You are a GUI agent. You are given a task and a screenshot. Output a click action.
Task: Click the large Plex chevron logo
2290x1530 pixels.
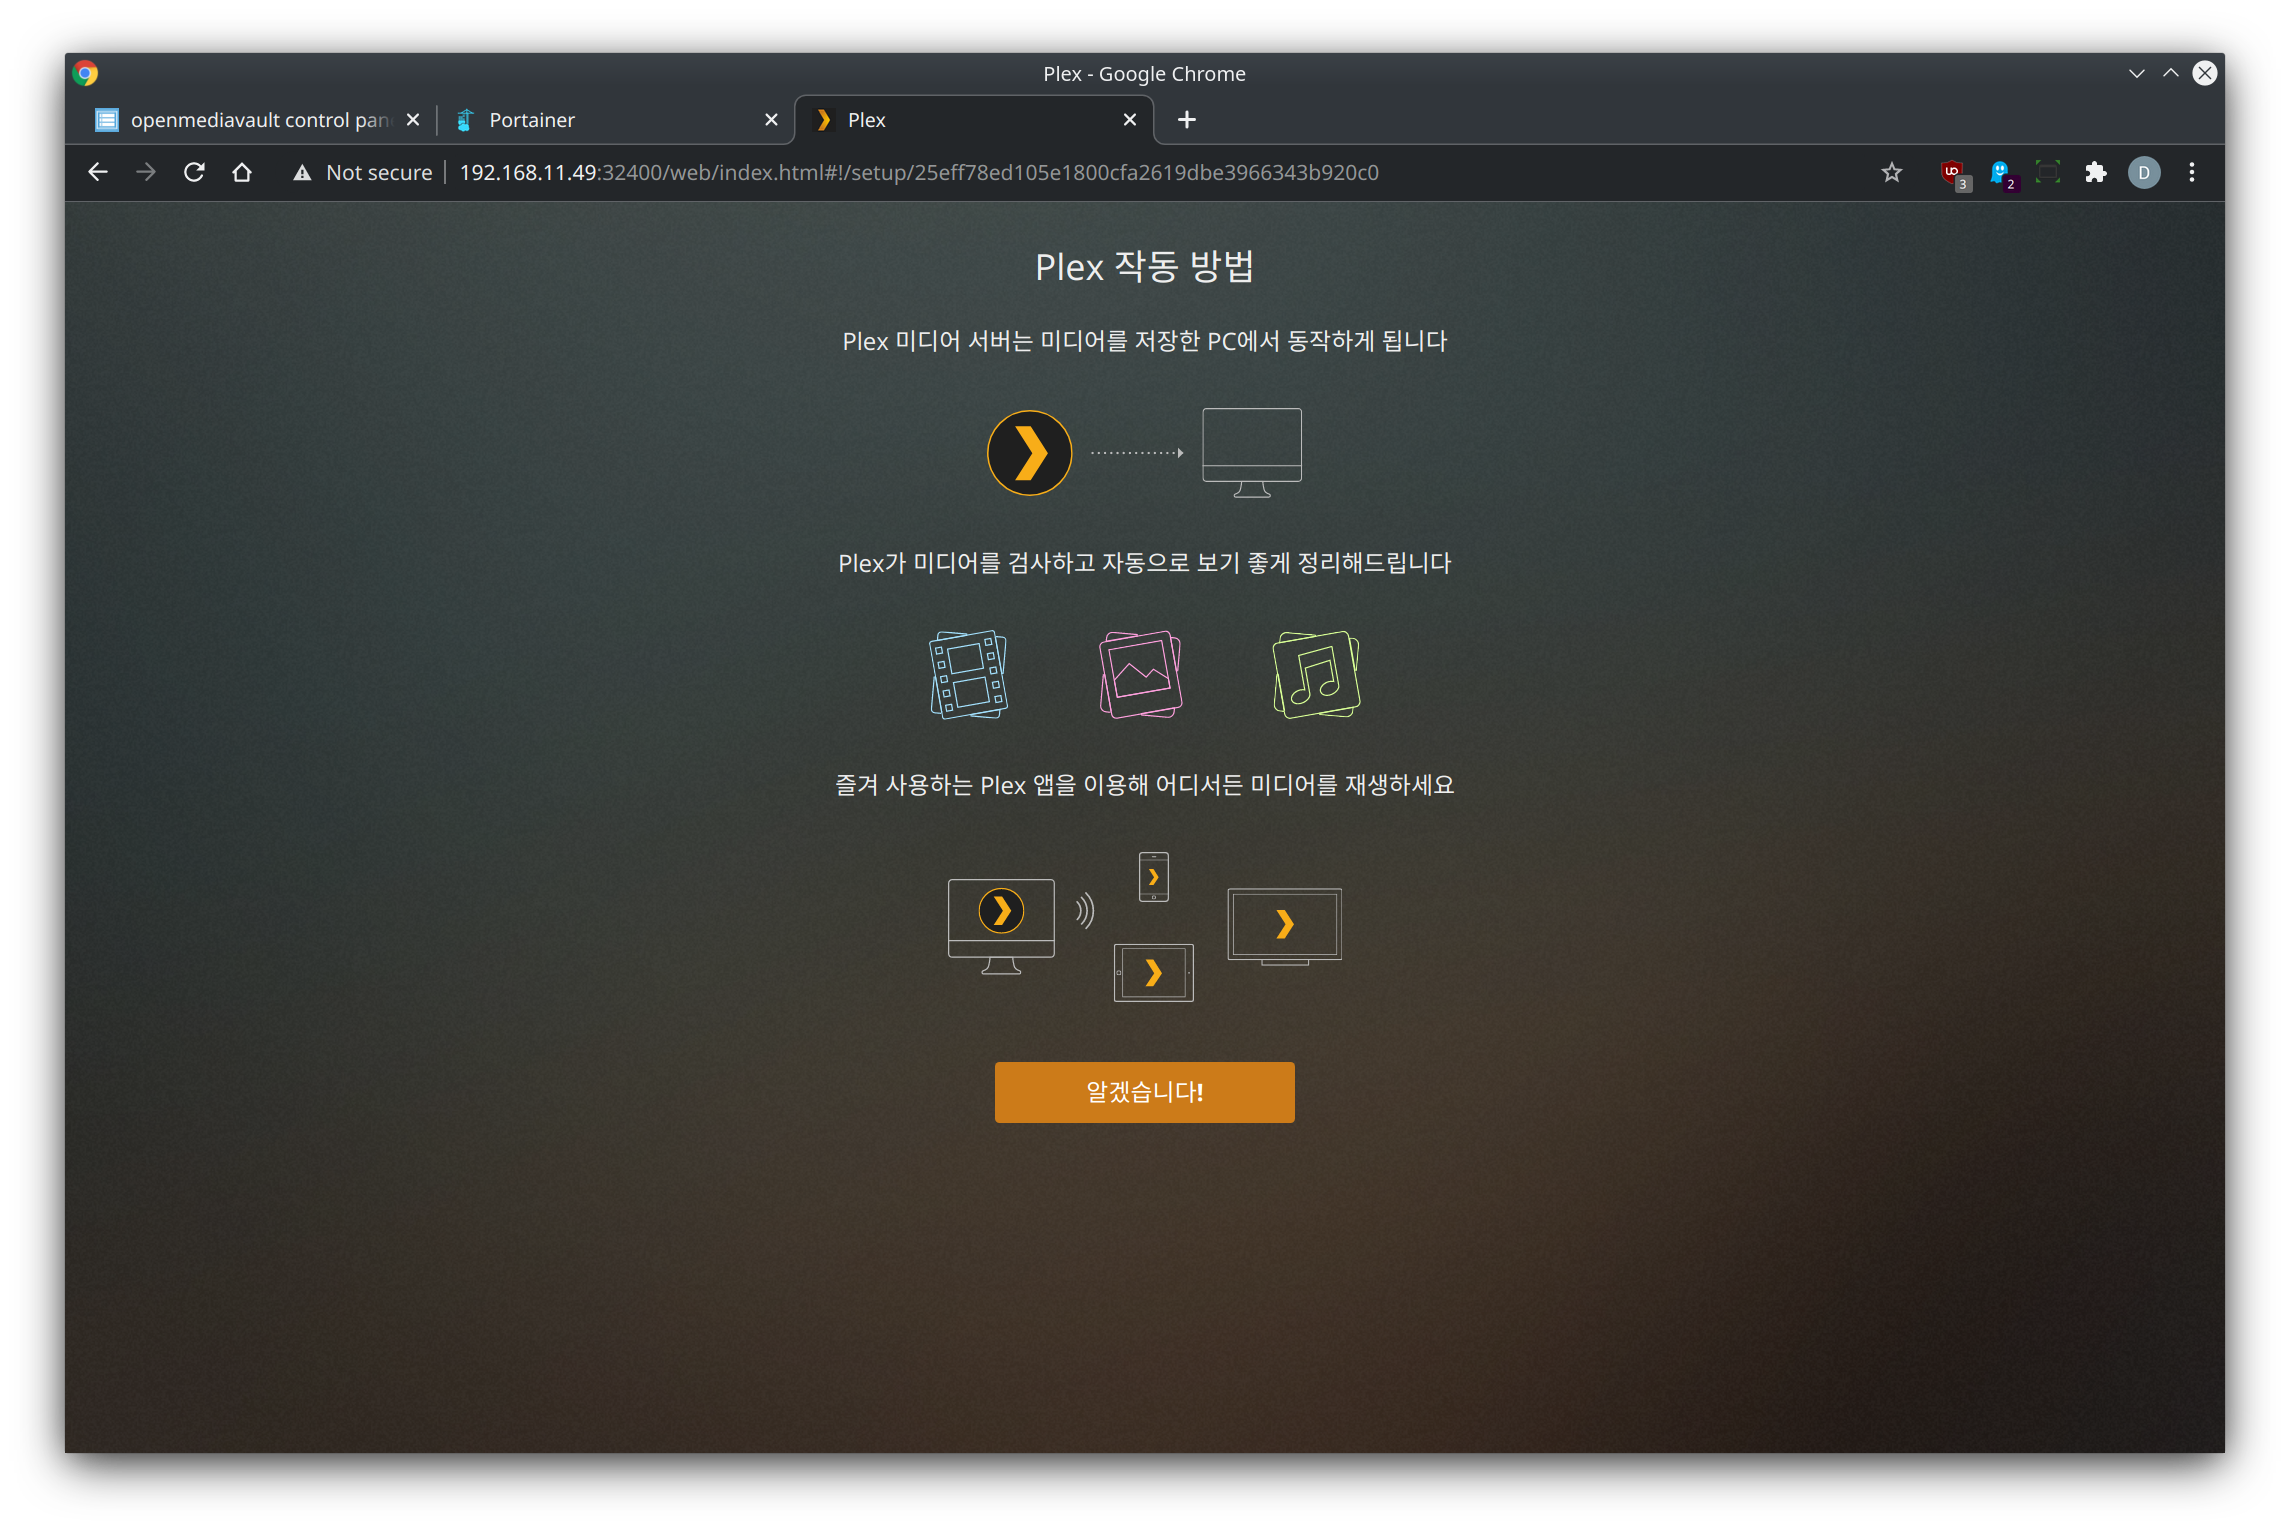pos(1029,453)
